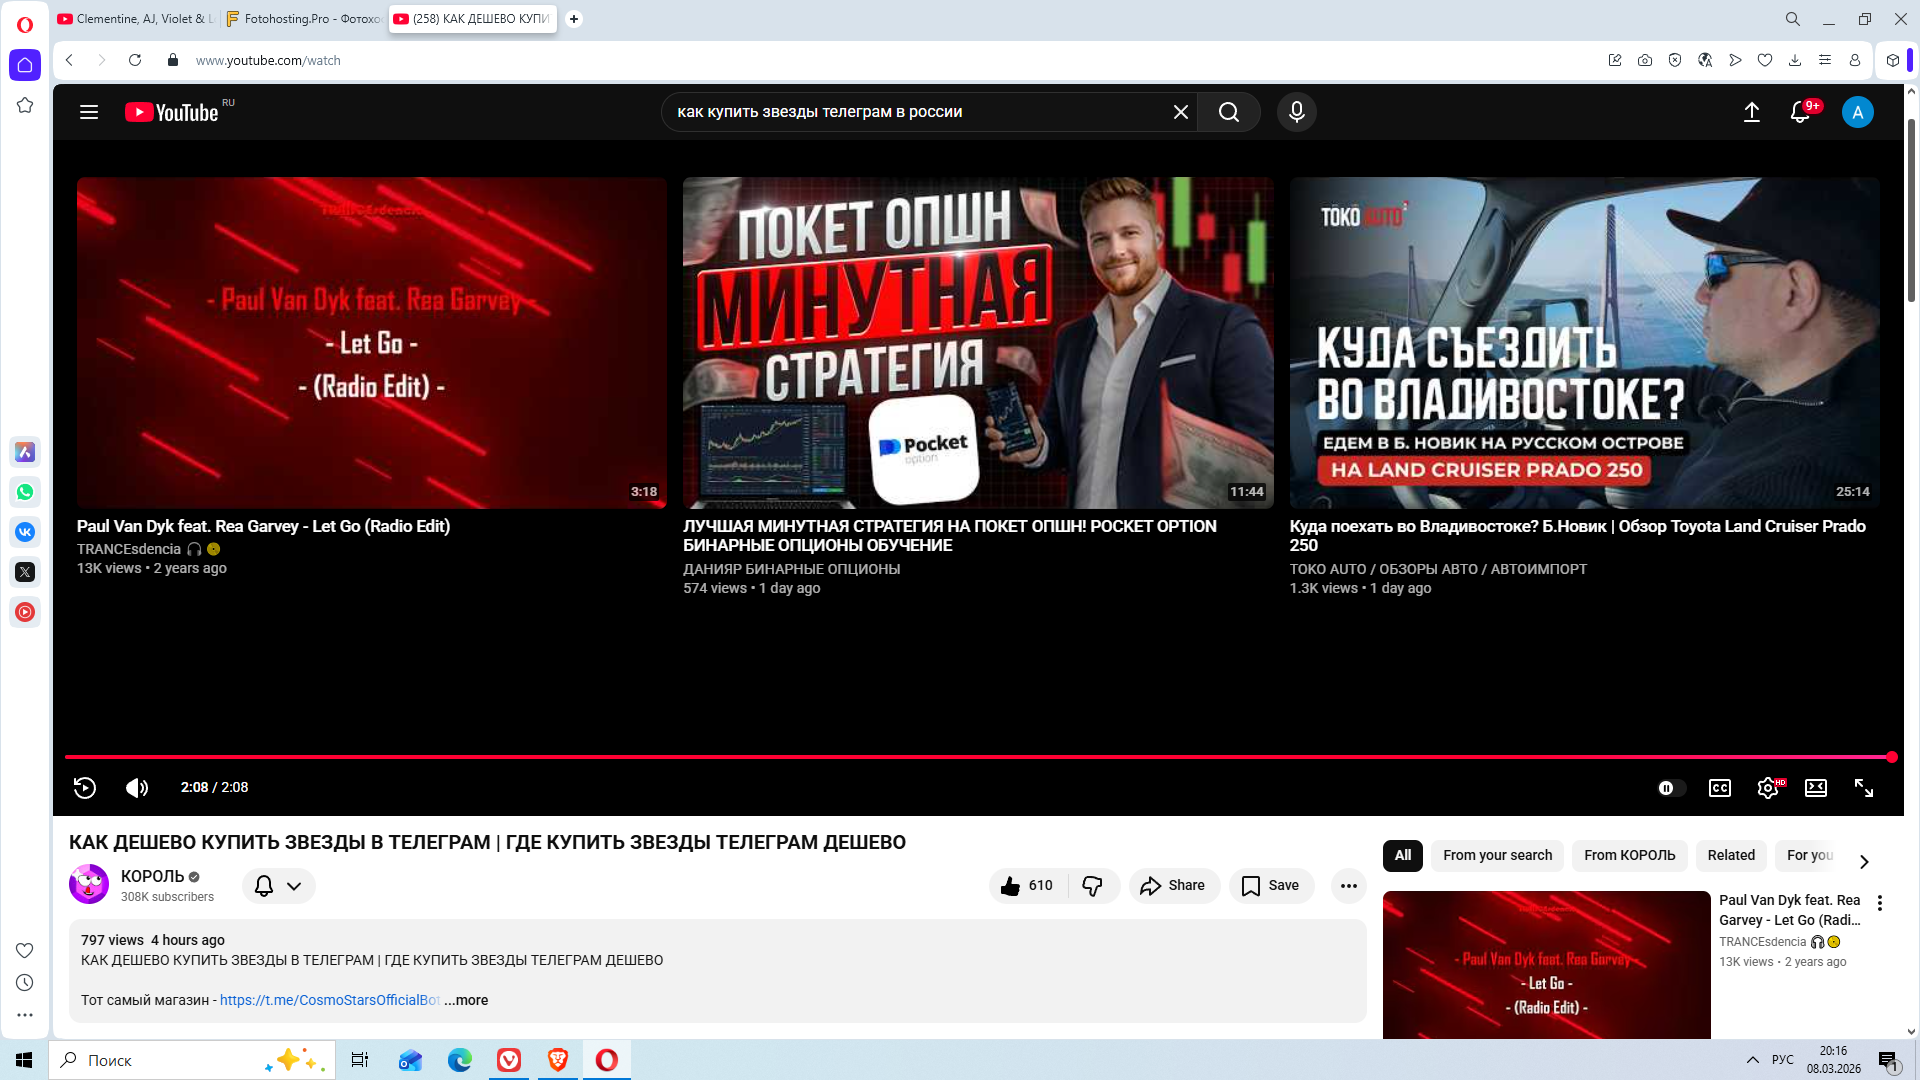Switch player to theater mode
This screenshot has width=1920, height=1080.
[x=1816, y=788]
